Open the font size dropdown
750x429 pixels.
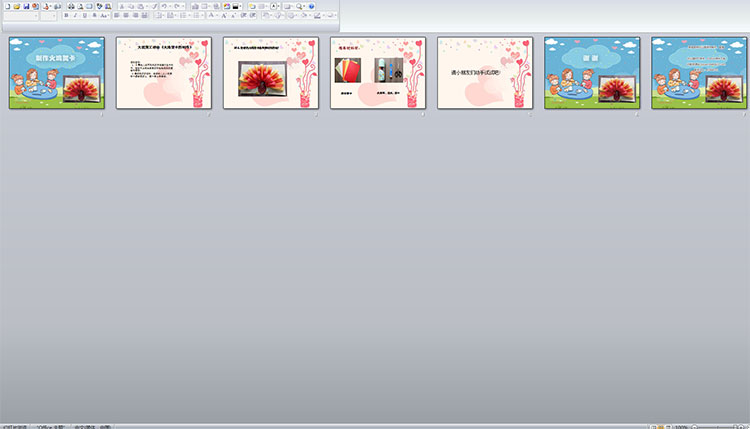[54, 16]
